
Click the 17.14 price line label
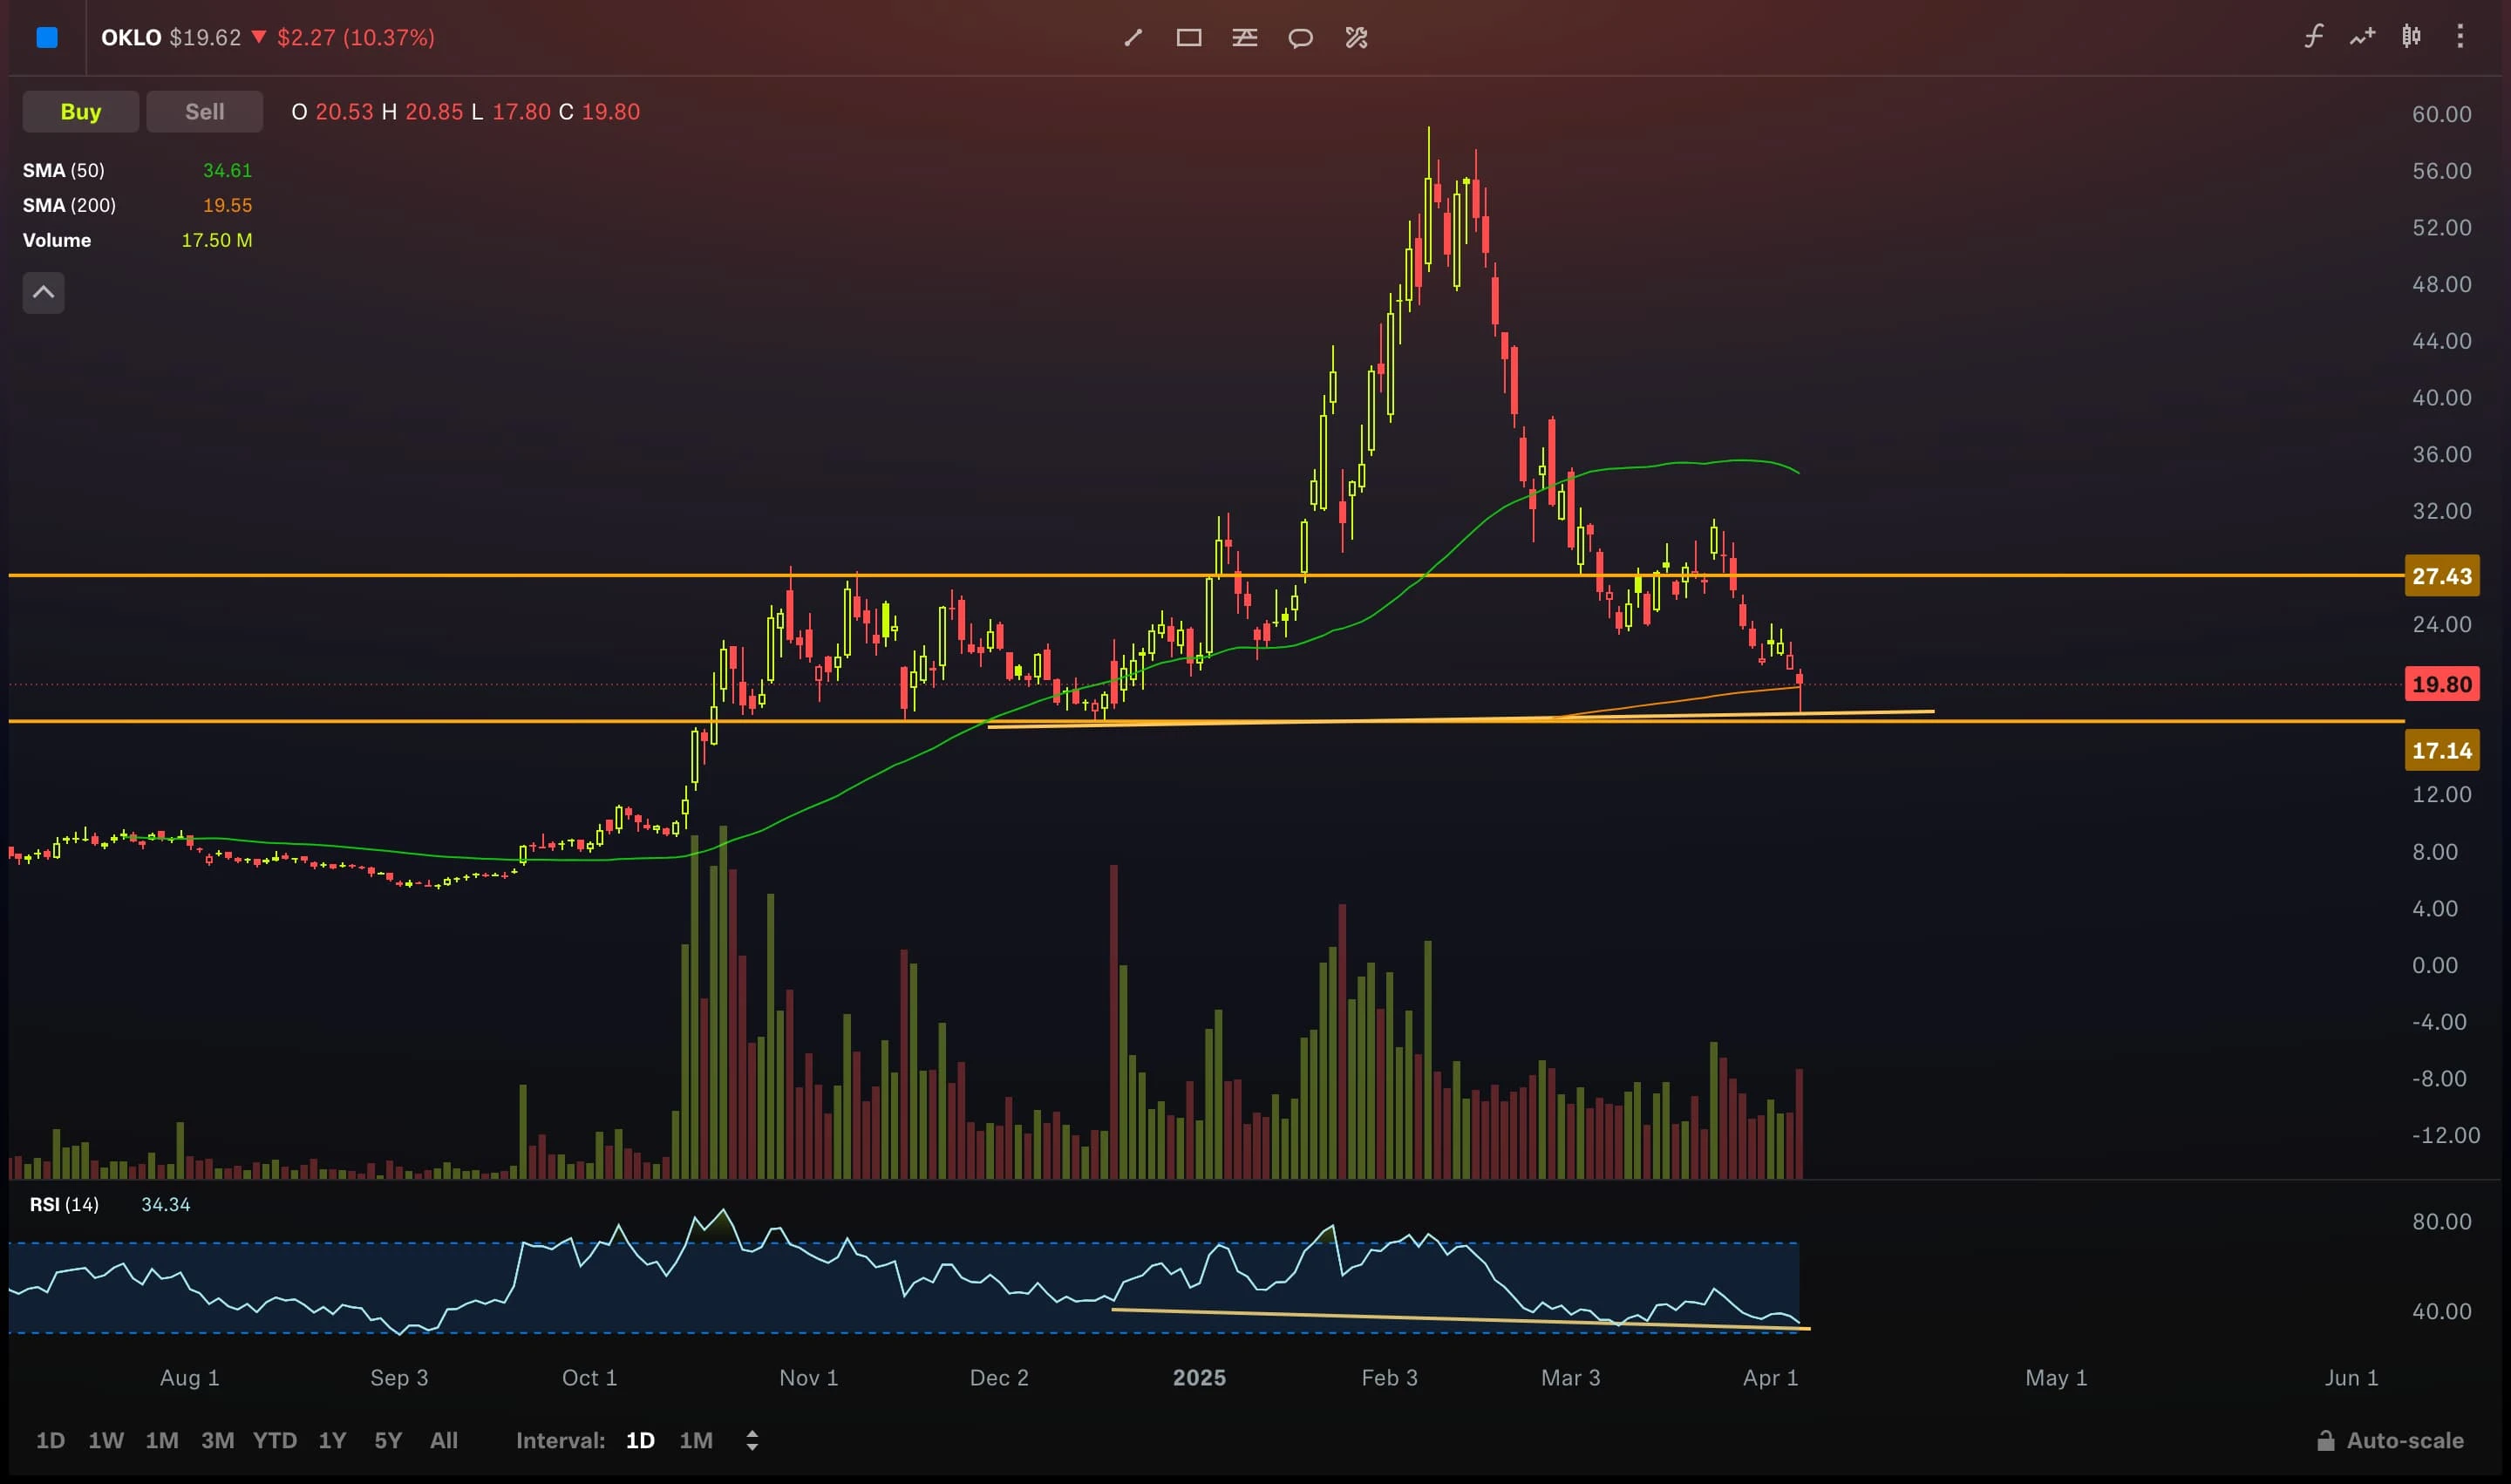(x=2442, y=750)
